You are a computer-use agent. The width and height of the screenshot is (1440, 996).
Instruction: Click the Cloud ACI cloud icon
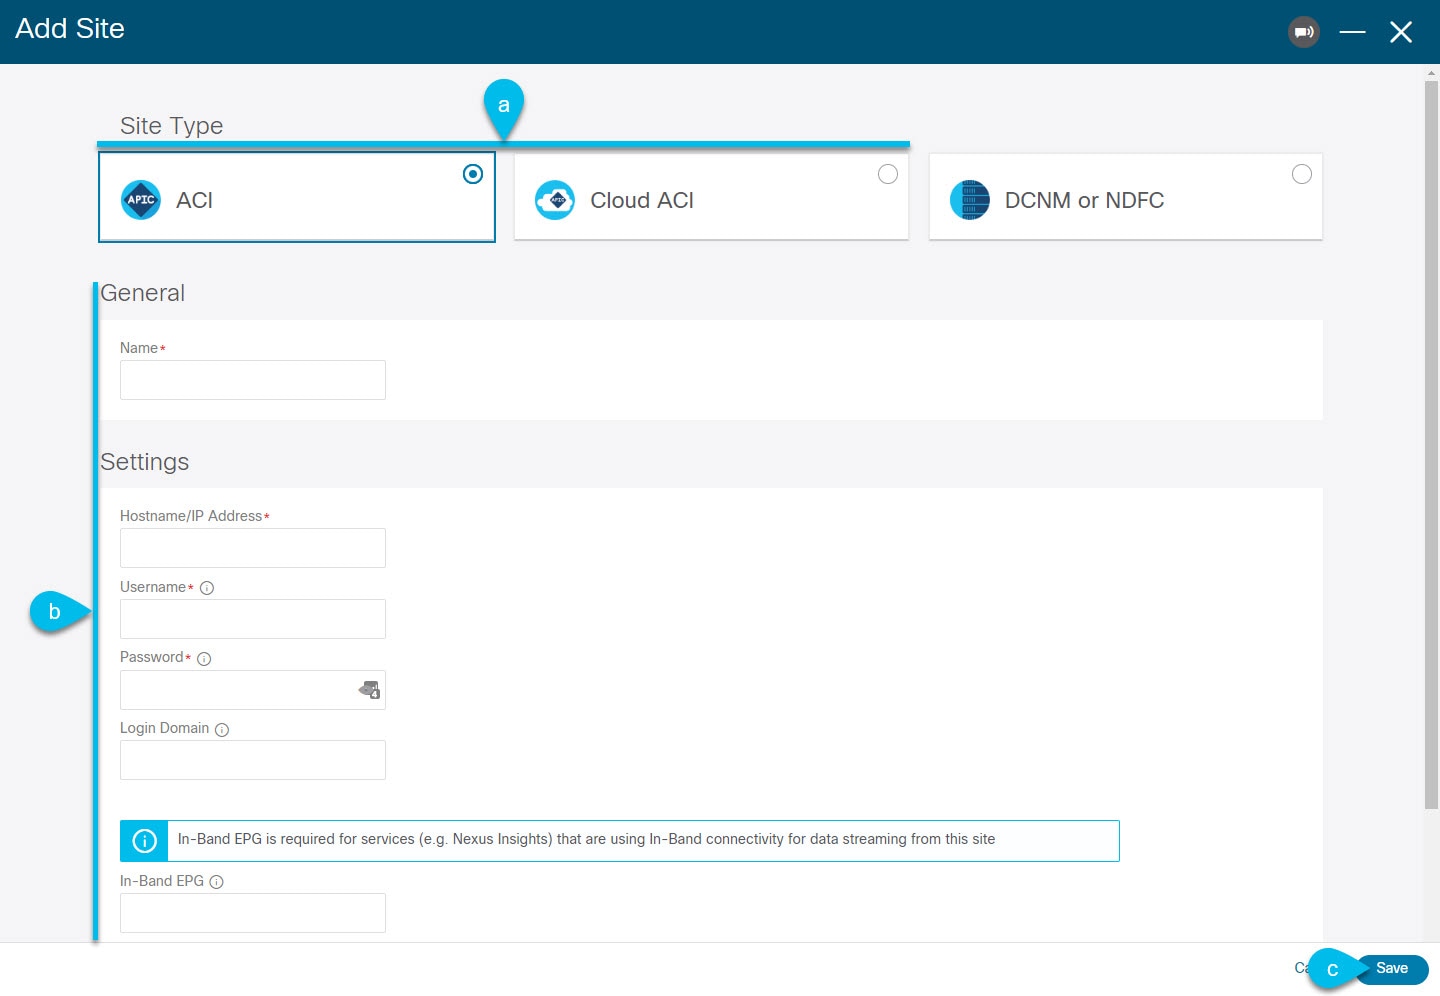coord(555,200)
